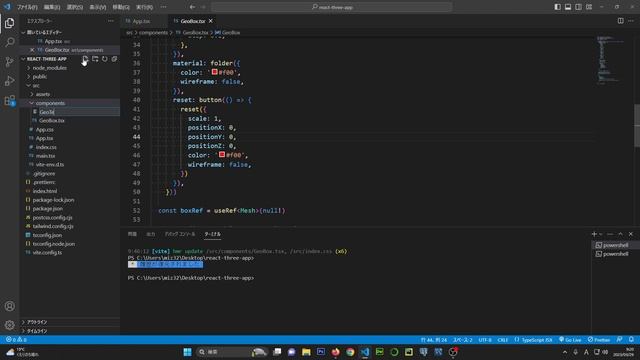Click red color swatch on line 46
Image resolution: width=640 pixels, height=360 pixels.
[x=222, y=154]
